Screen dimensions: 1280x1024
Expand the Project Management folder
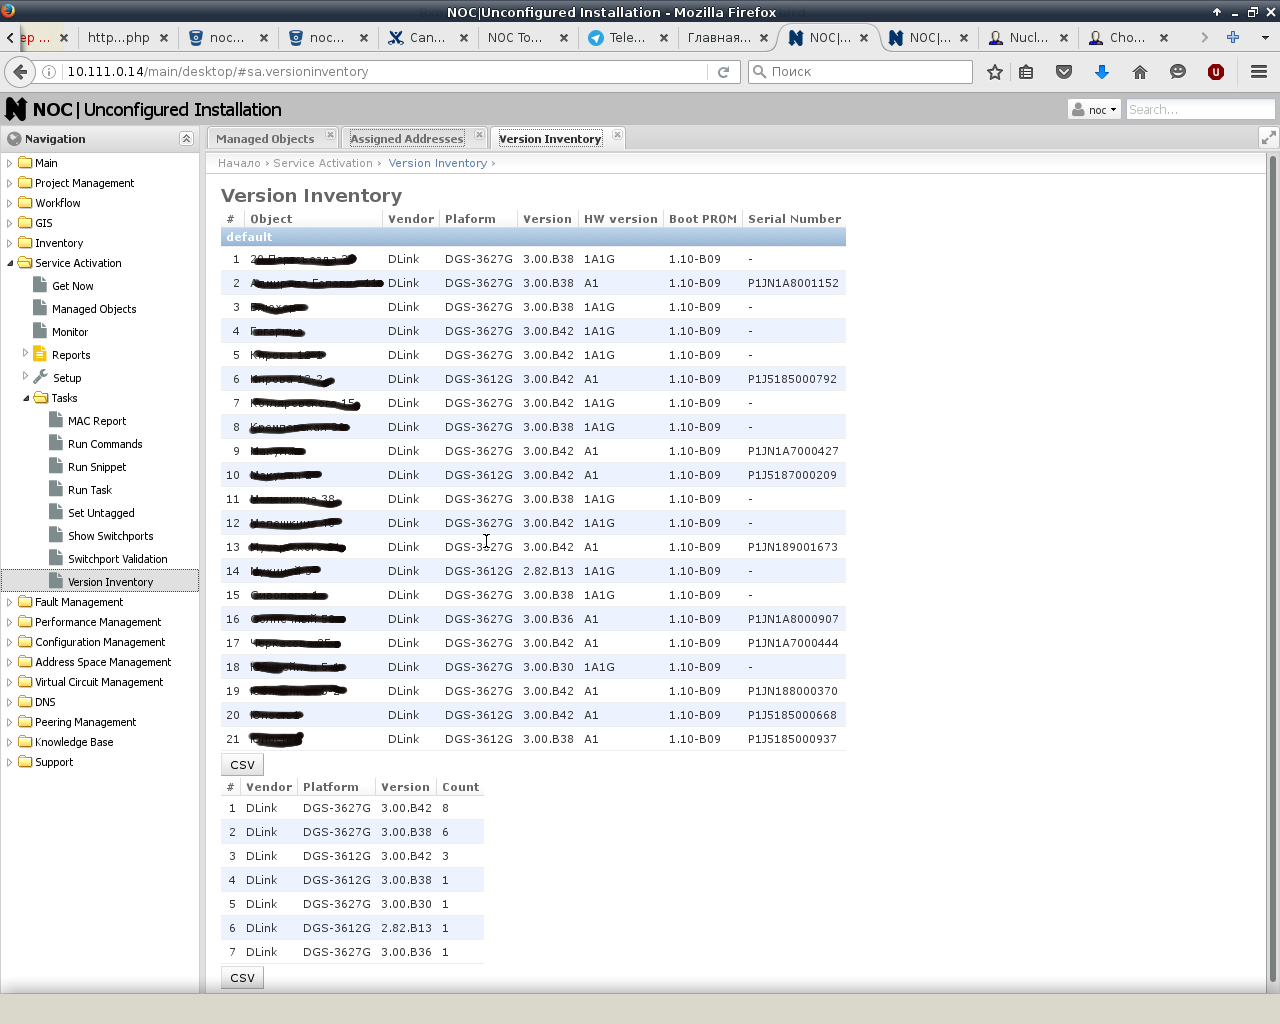click(x=10, y=183)
